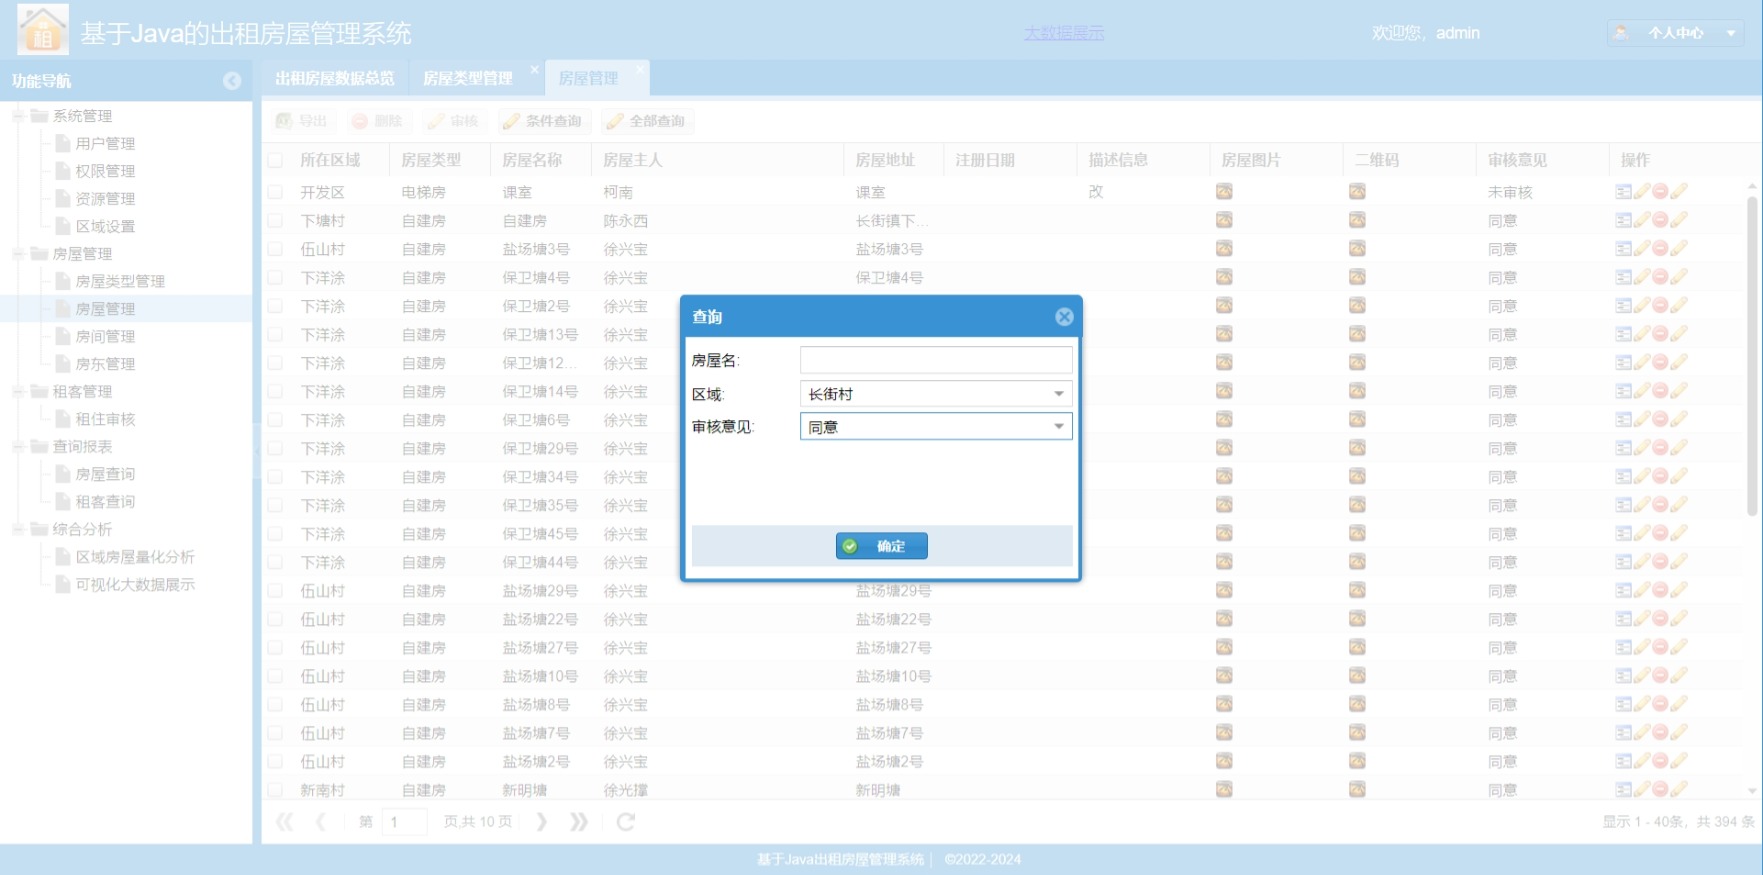
Task: Check the 新明塘 row checkbox
Action: click(275, 790)
